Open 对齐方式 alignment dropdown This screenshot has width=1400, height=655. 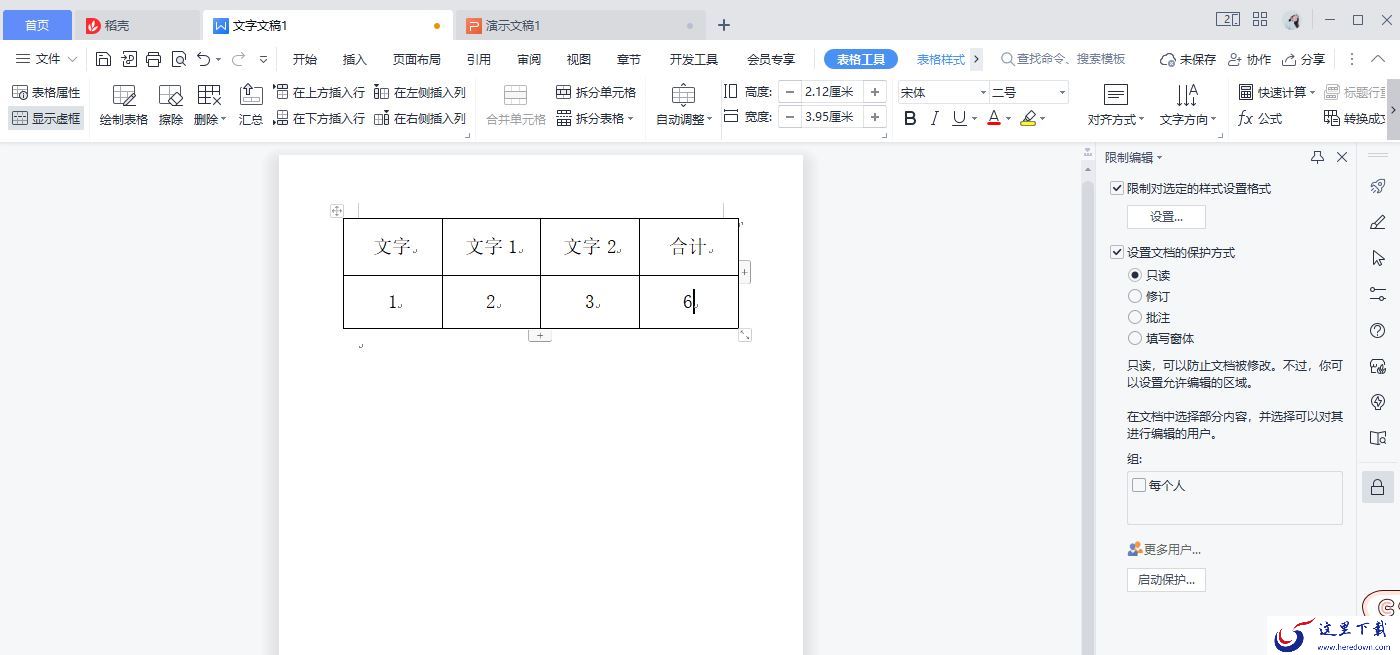click(1116, 105)
